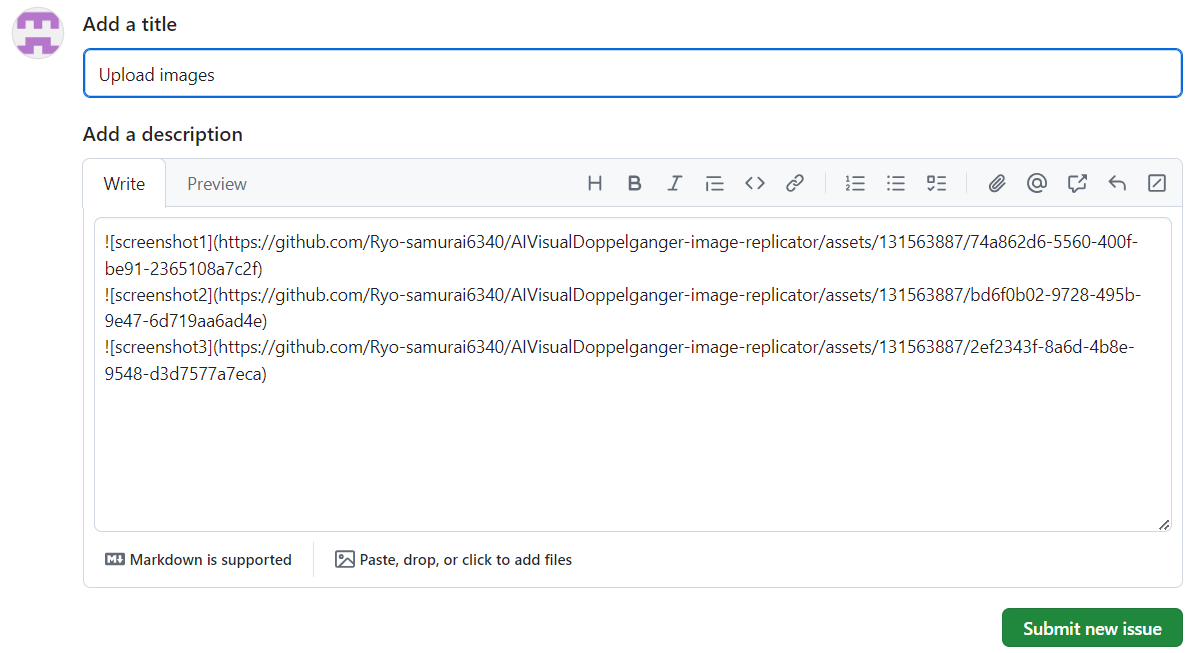Viewport: 1192px width, 653px height.
Task: Click Paste, drop, or click to add files
Action: pos(453,559)
